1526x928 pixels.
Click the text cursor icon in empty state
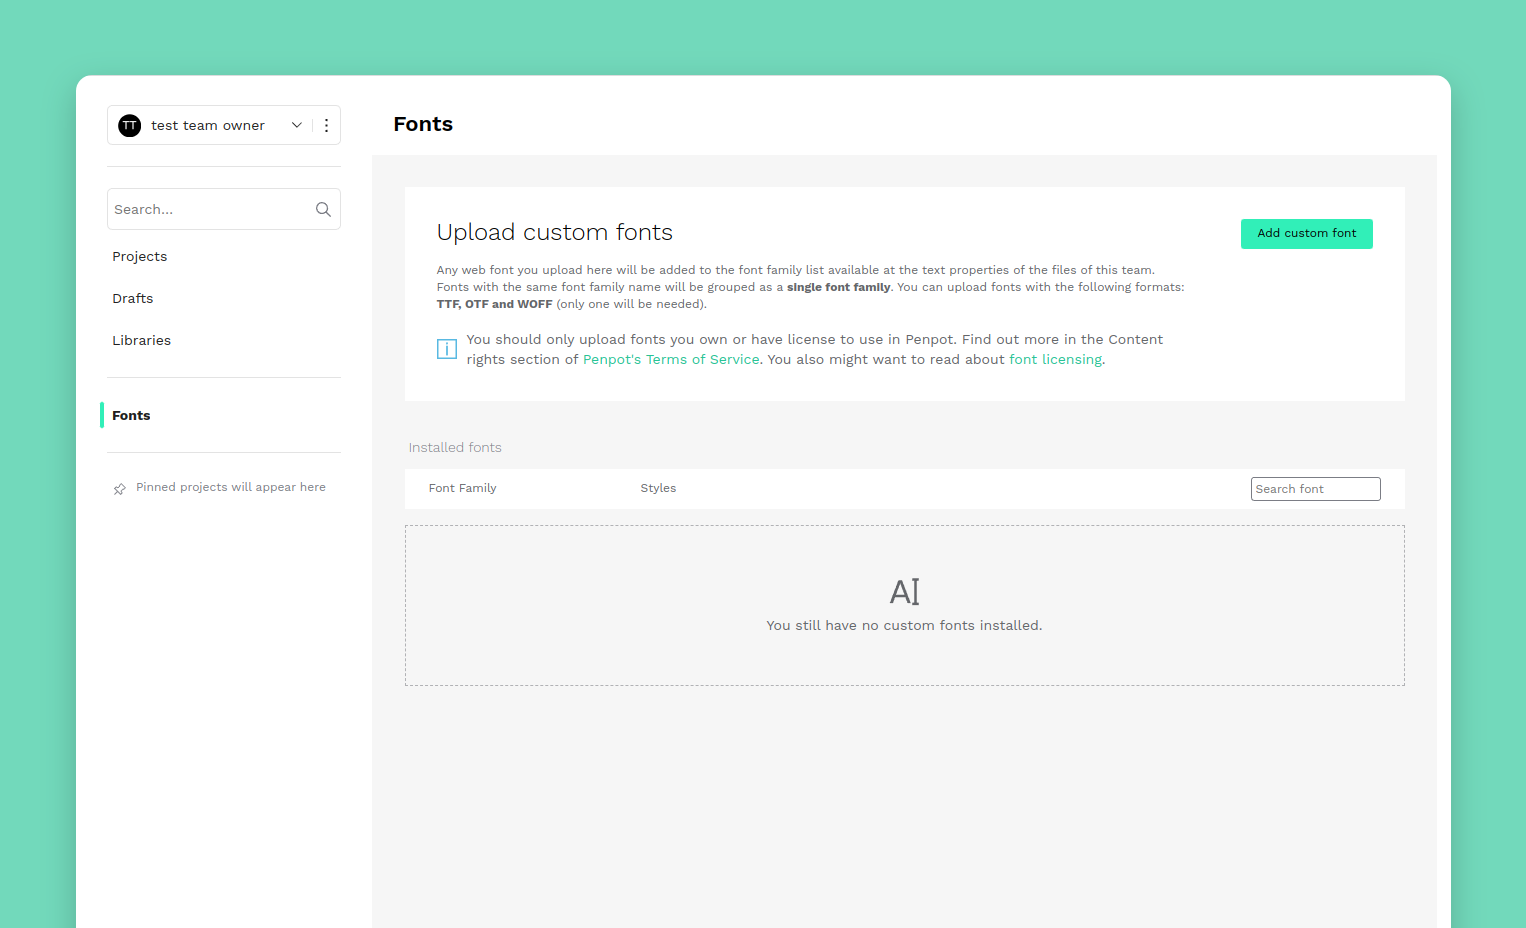click(904, 592)
